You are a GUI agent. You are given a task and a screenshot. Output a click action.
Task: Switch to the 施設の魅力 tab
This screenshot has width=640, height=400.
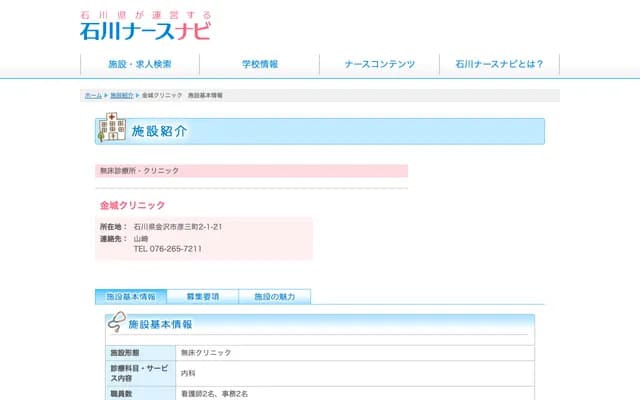275,297
